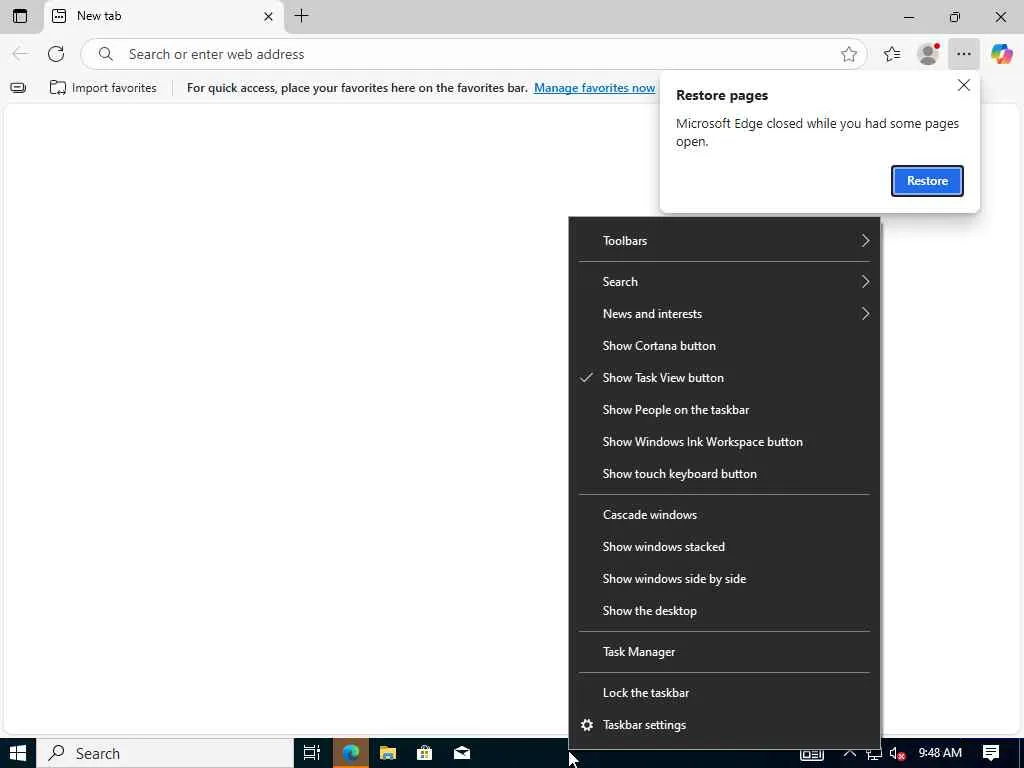
Task: Enable Show Windows Ink Workspace button
Action: pyautogui.click(x=724, y=441)
